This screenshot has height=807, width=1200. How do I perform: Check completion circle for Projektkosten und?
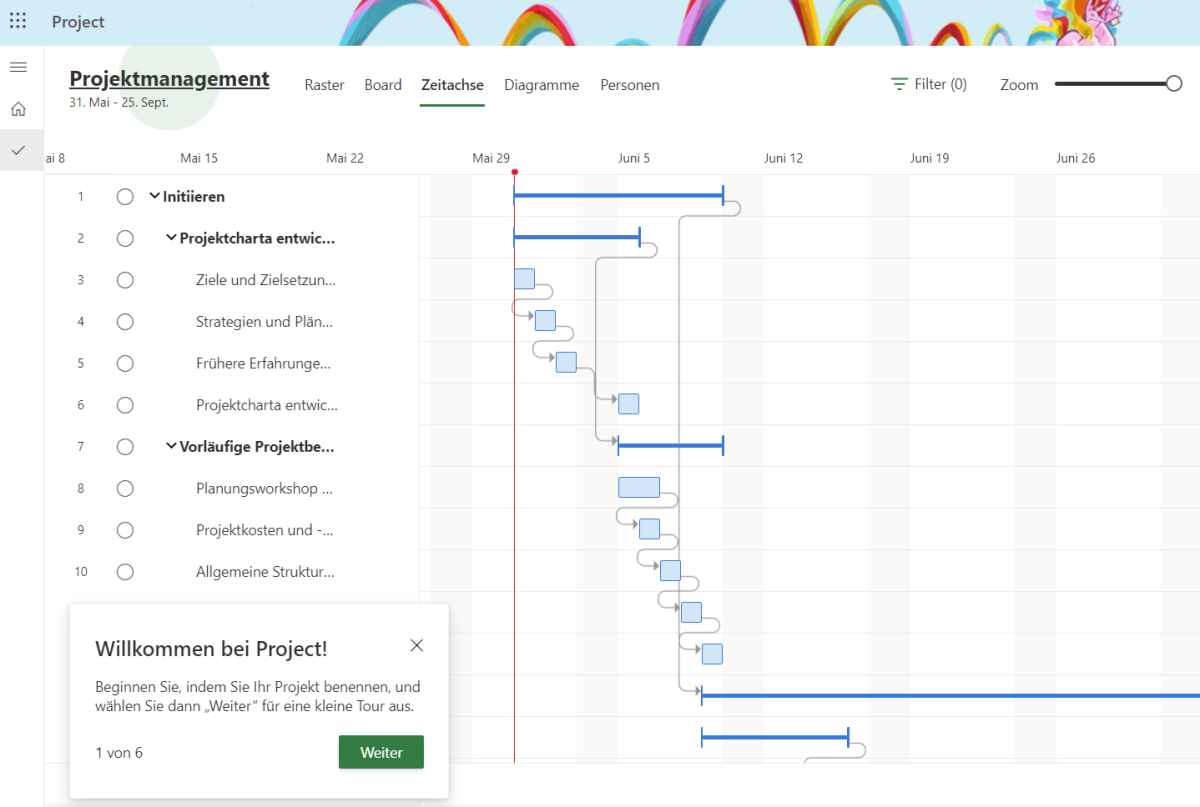point(125,530)
